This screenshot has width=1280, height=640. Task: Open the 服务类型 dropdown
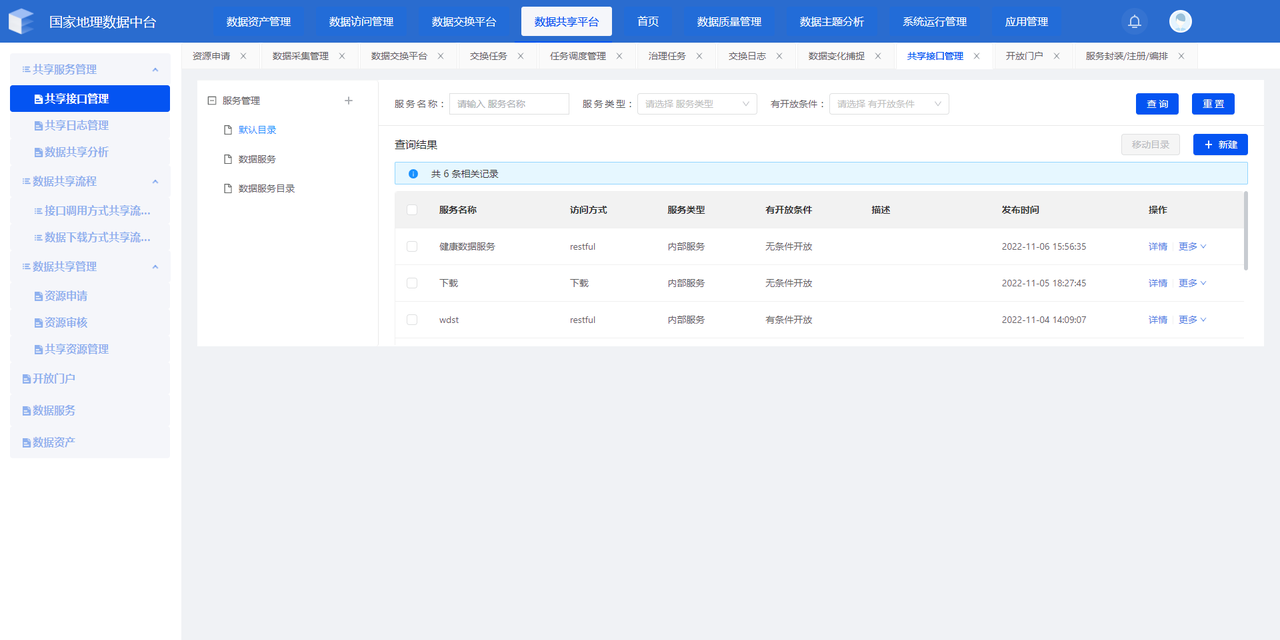pos(697,104)
